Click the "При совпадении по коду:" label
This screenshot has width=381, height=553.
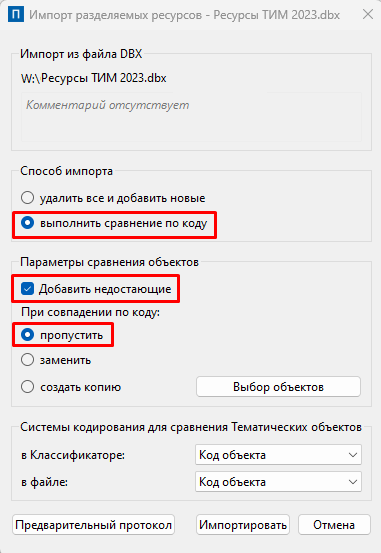91,312
